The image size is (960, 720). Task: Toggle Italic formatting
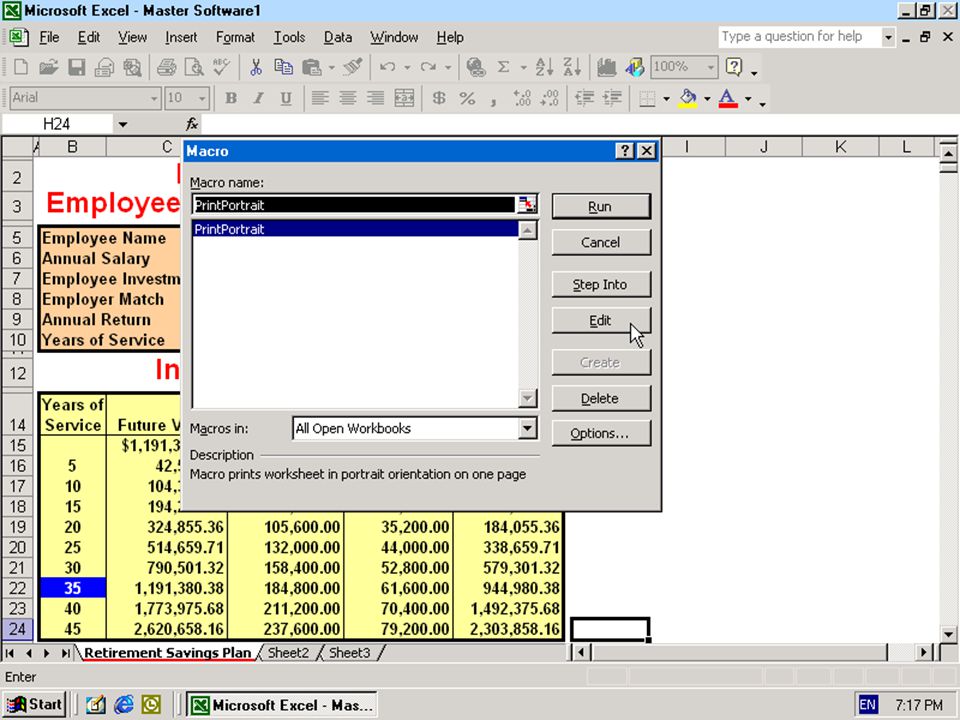258,98
